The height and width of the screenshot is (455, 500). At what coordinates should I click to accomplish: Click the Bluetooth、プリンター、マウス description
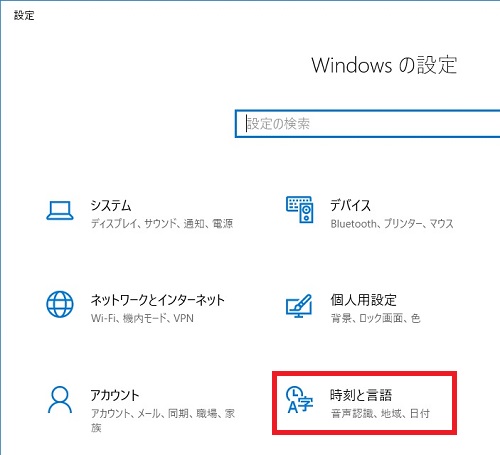[392, 224]
